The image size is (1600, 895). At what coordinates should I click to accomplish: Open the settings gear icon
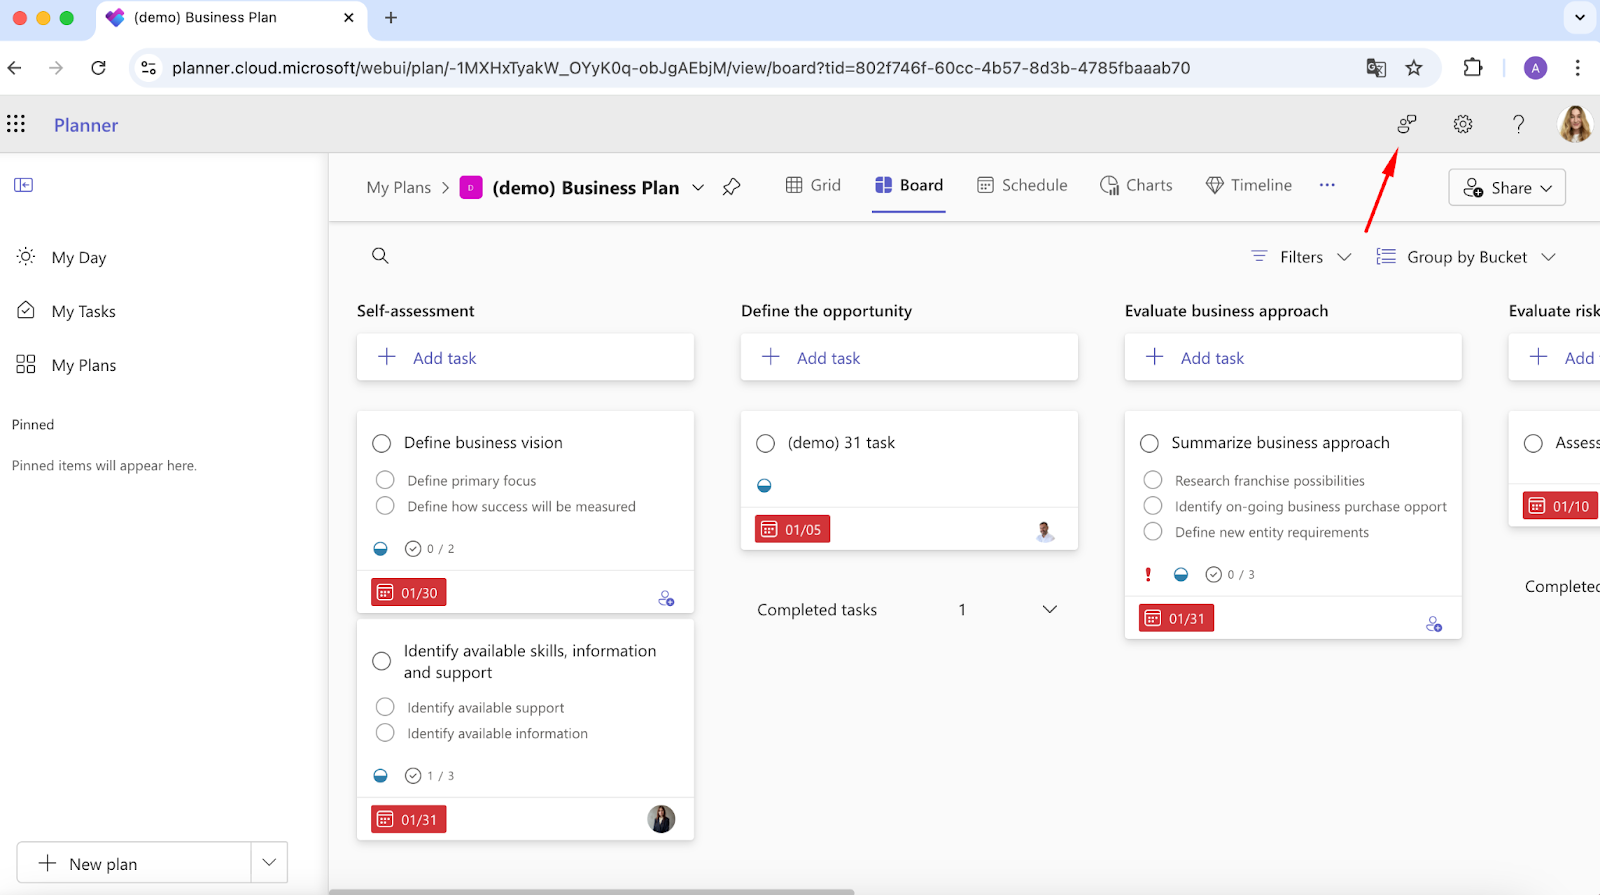(1463, 124)
